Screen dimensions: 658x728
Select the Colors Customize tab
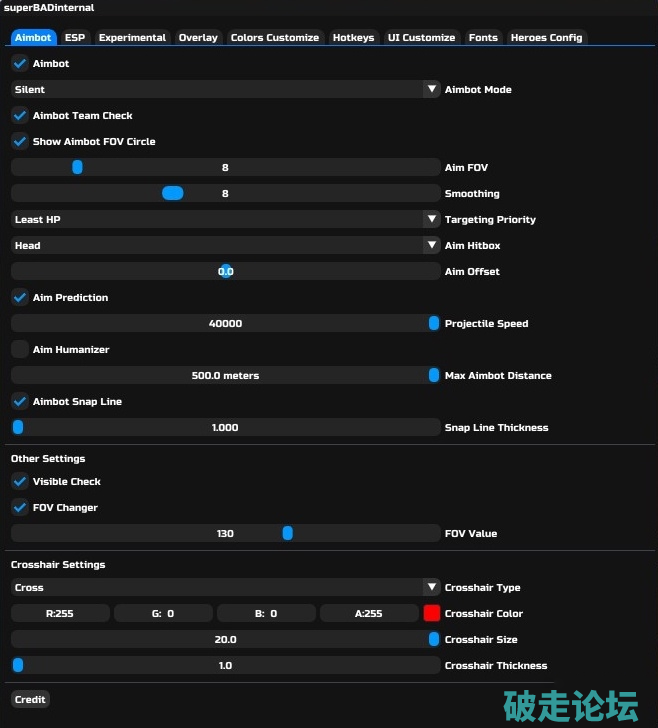274,38
